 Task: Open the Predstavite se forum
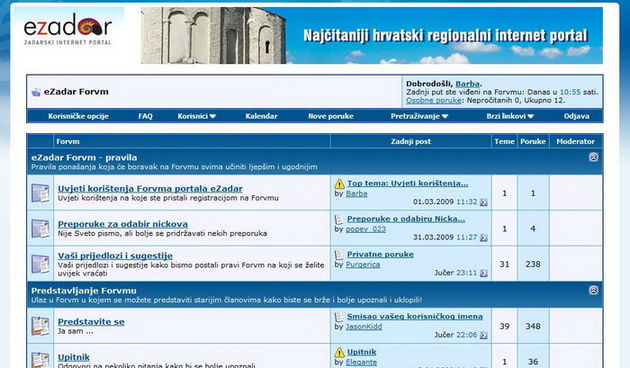point(91,321)
